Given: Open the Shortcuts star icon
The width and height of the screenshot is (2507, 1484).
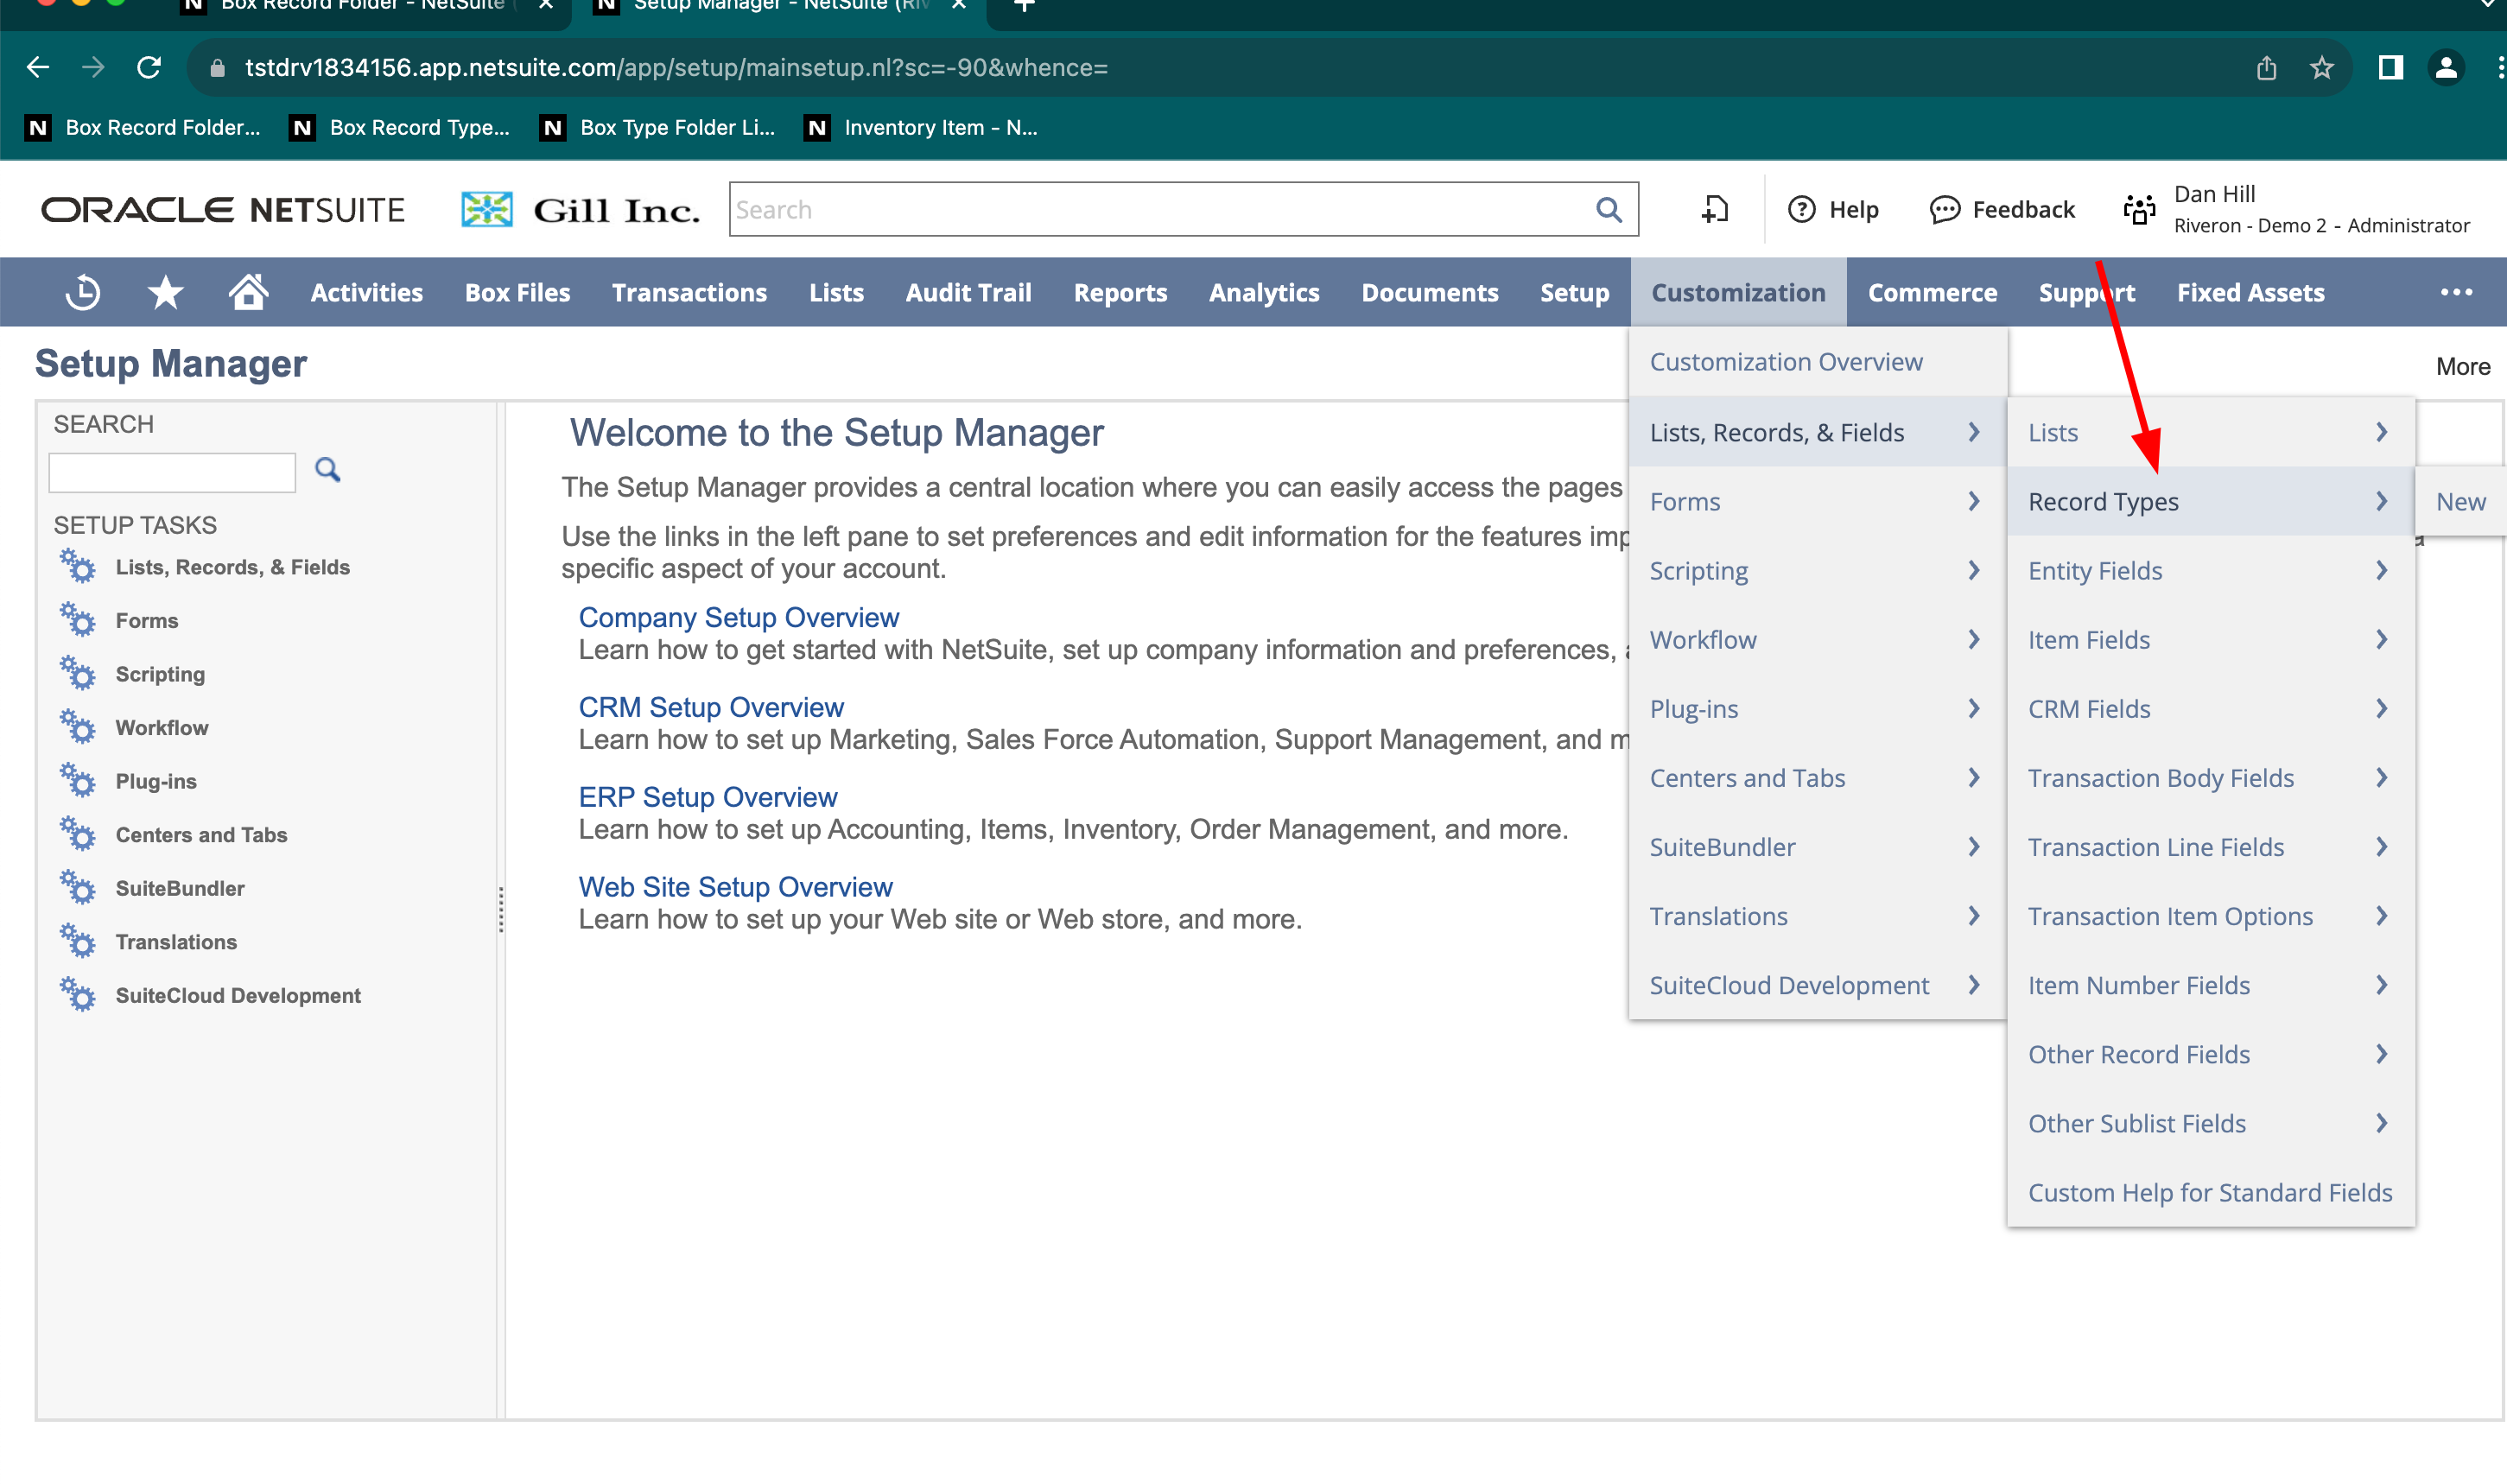Looking at the screenshot, I should pyautogui.click(x=165, y=293).
